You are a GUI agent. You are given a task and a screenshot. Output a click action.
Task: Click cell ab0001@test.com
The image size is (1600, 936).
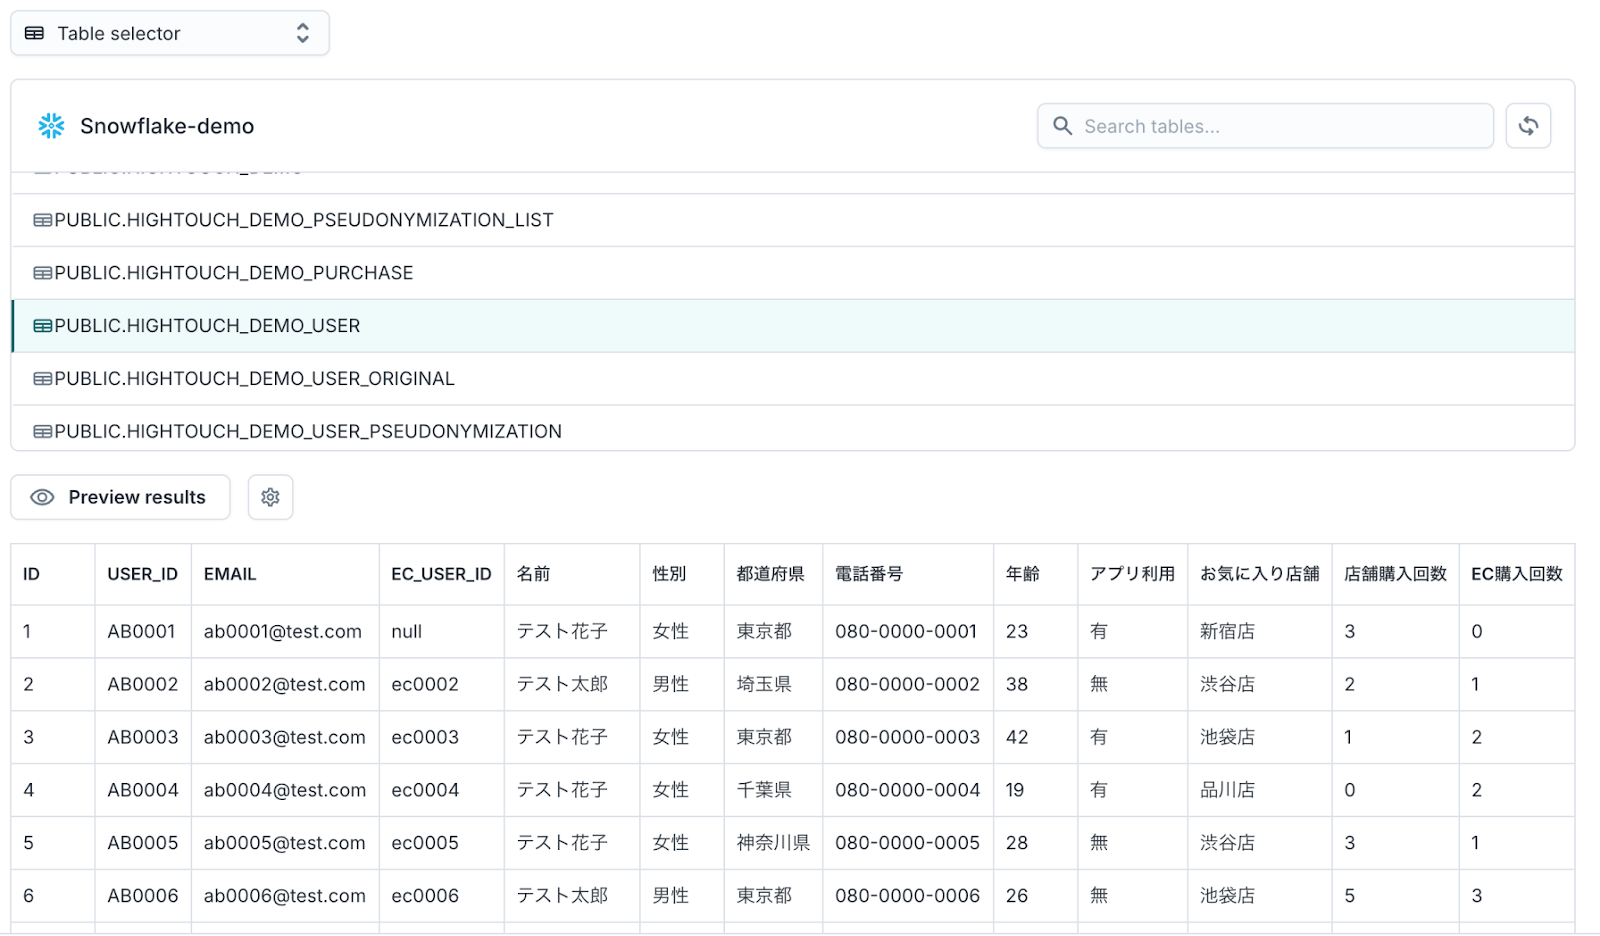coord(283,632)
